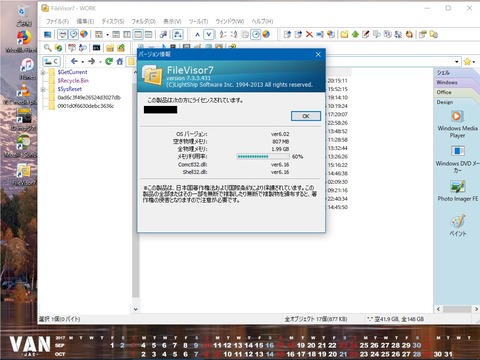
Task: Switch to the Design tab
Action: coord(445,102)
